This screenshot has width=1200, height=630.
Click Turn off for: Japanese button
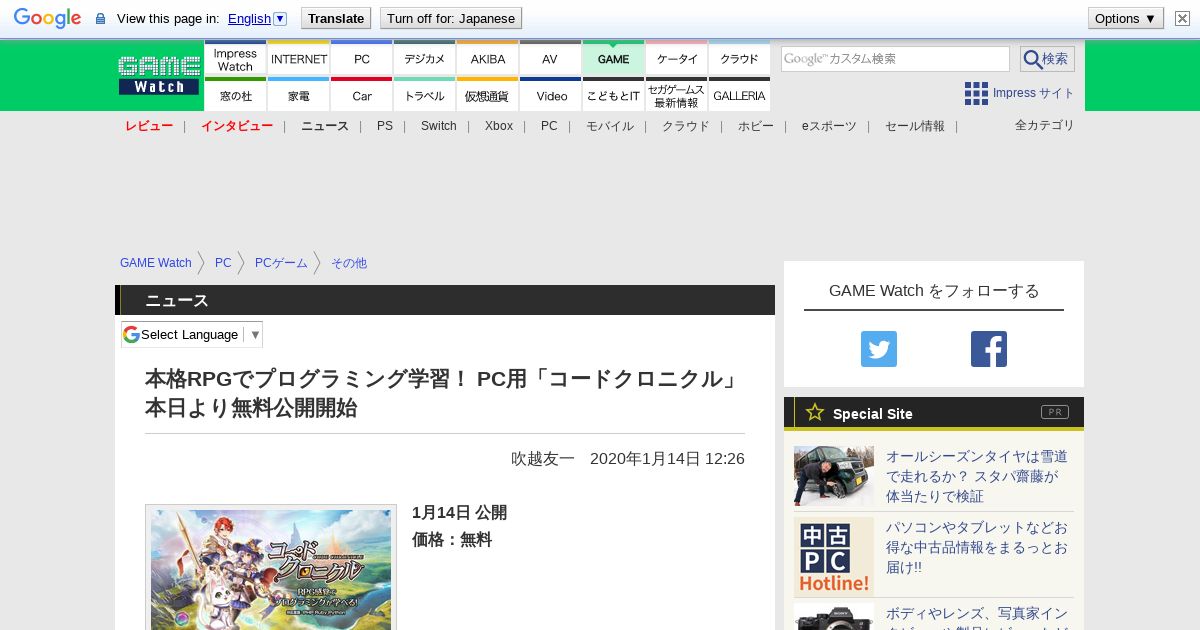click(451, 18)
